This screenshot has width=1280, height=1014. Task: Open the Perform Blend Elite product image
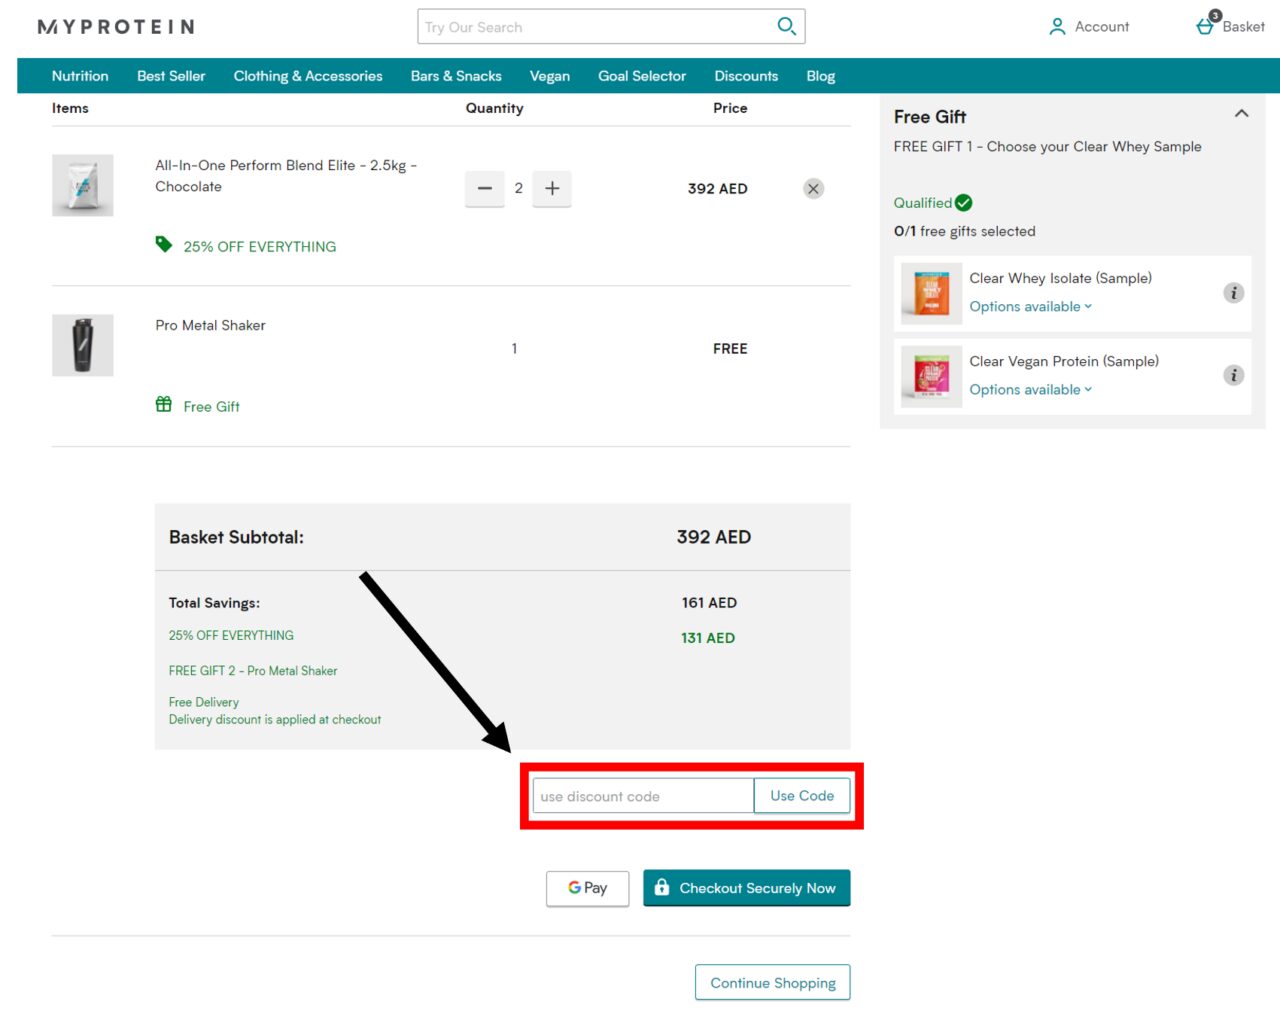tap(83, 185)
